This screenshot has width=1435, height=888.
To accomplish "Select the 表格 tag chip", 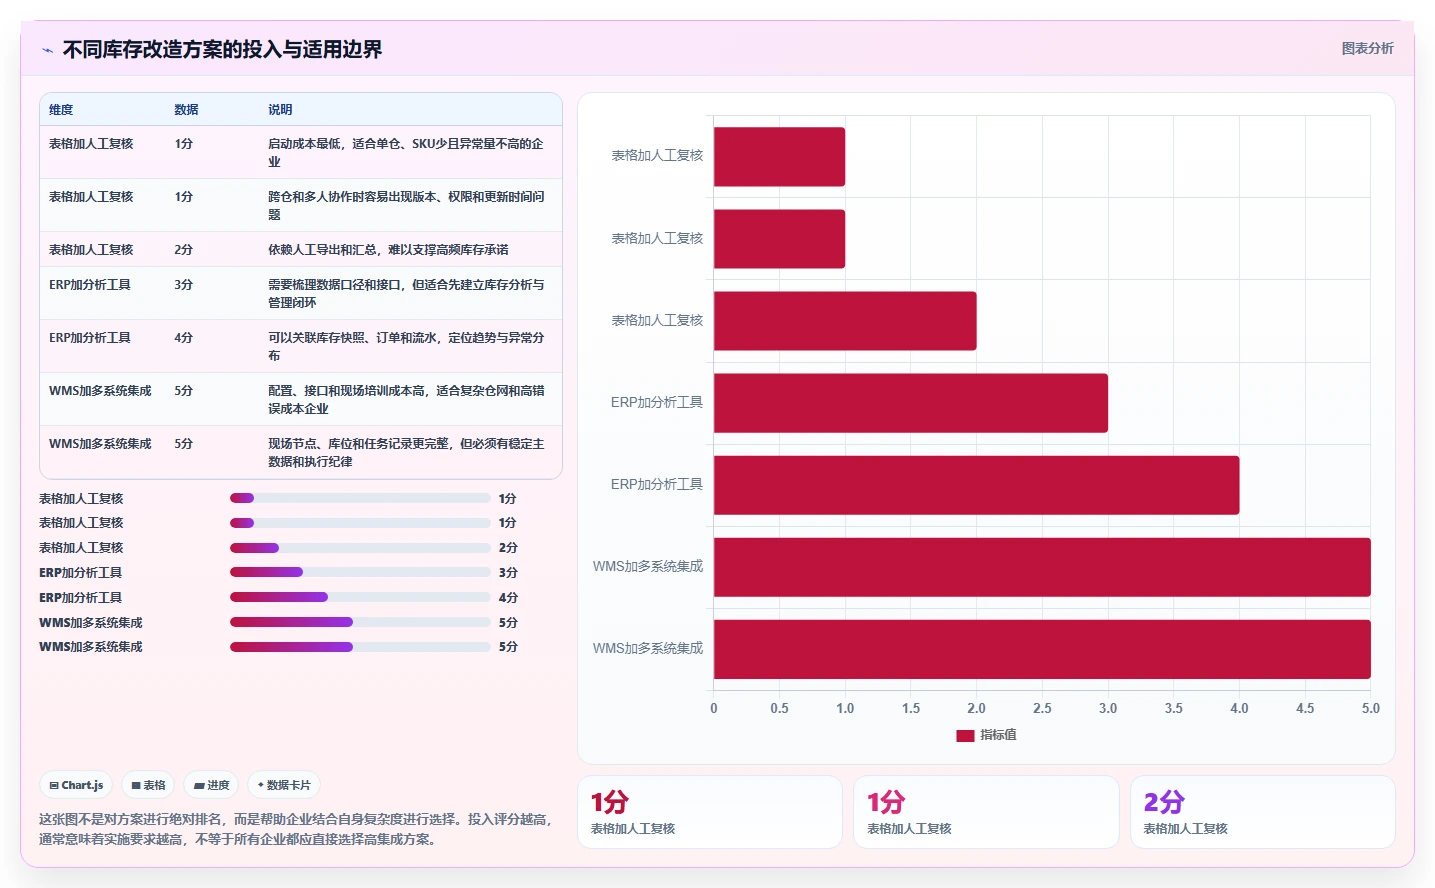I will point(148,785).
